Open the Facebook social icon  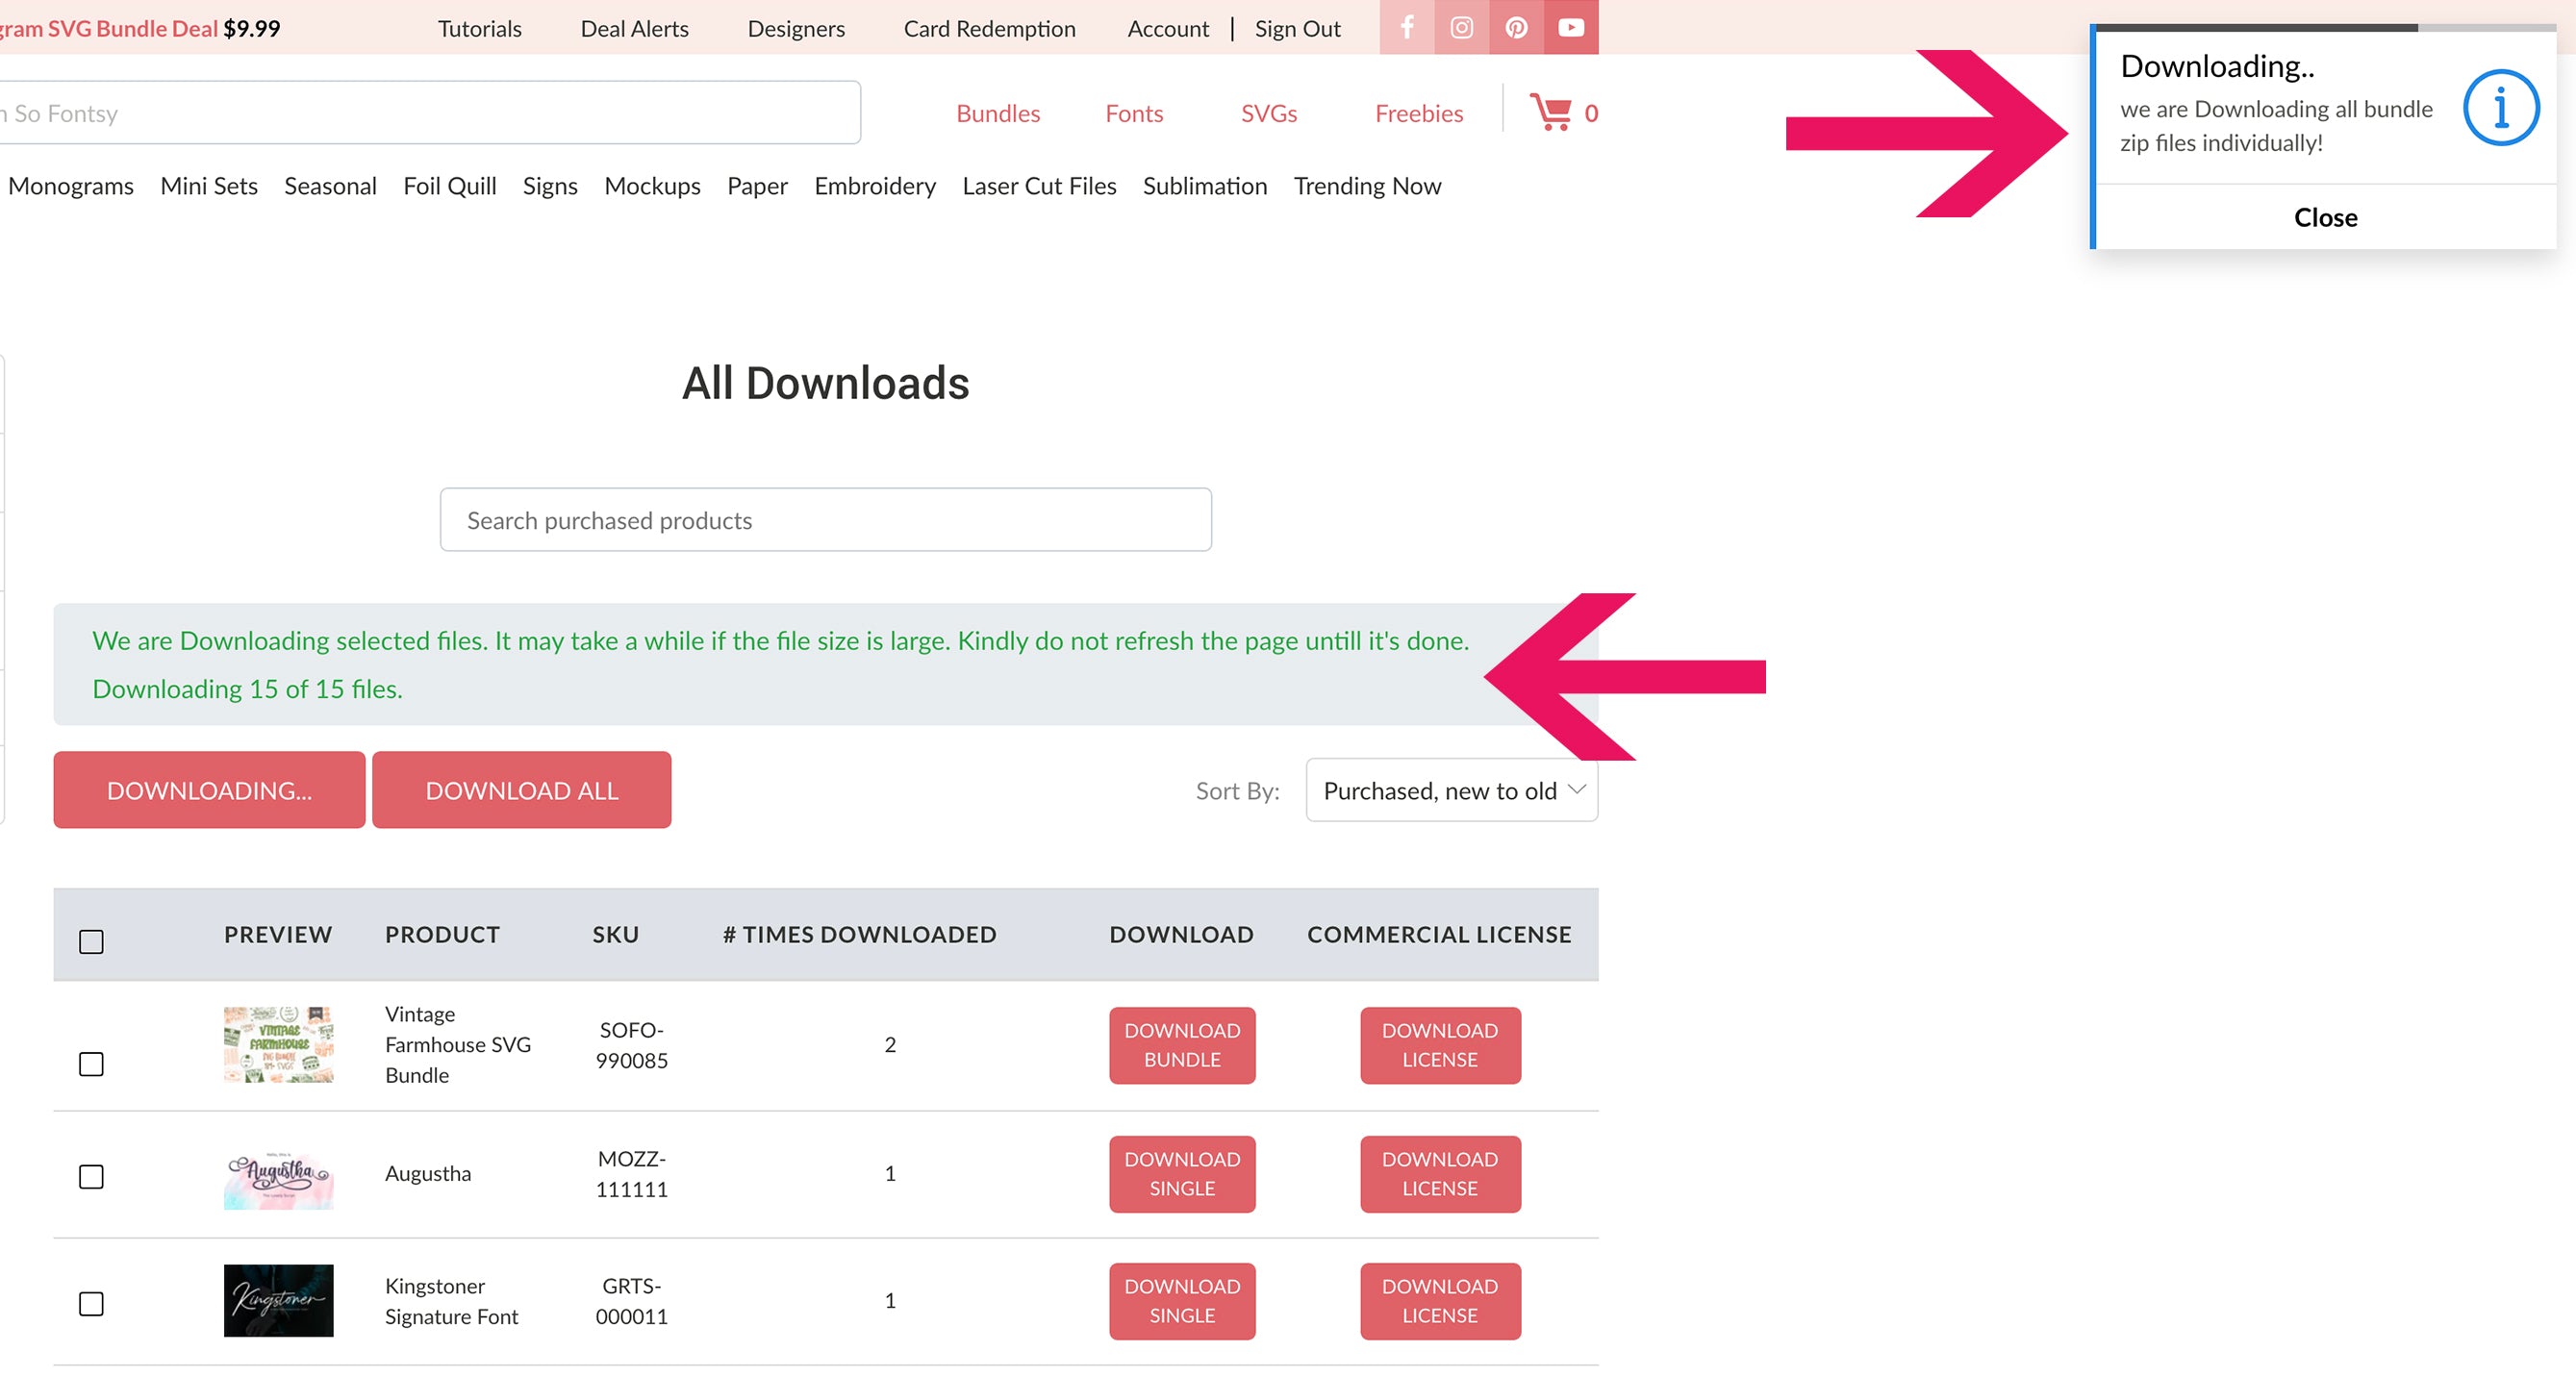pyautogui.click(x=1406, y=27)
